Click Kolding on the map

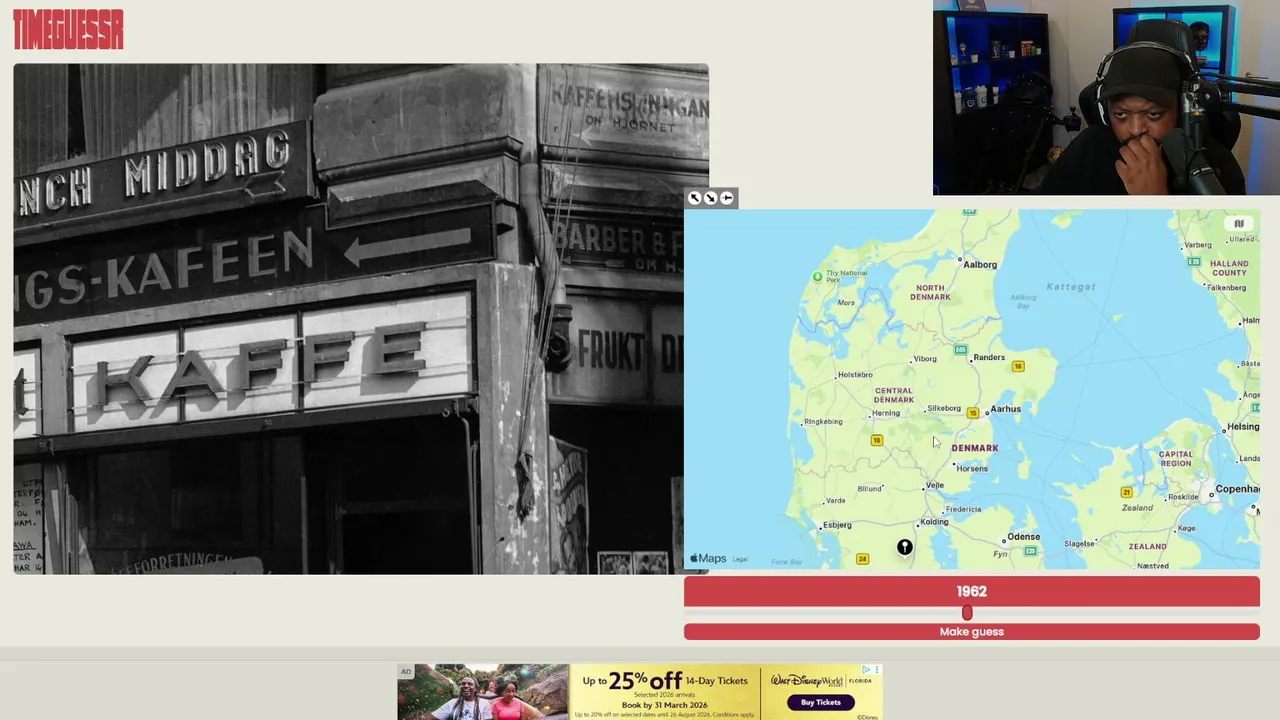tap(934, 522)
